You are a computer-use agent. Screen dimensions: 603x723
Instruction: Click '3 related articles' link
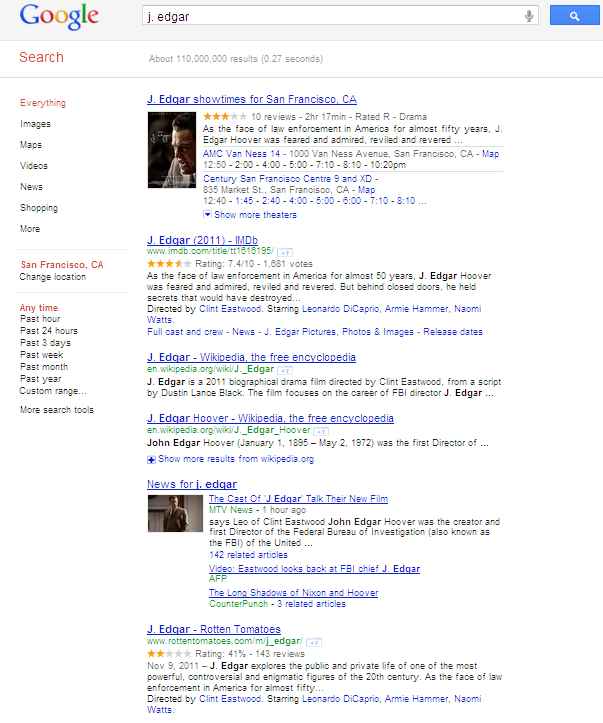(311, 604)
